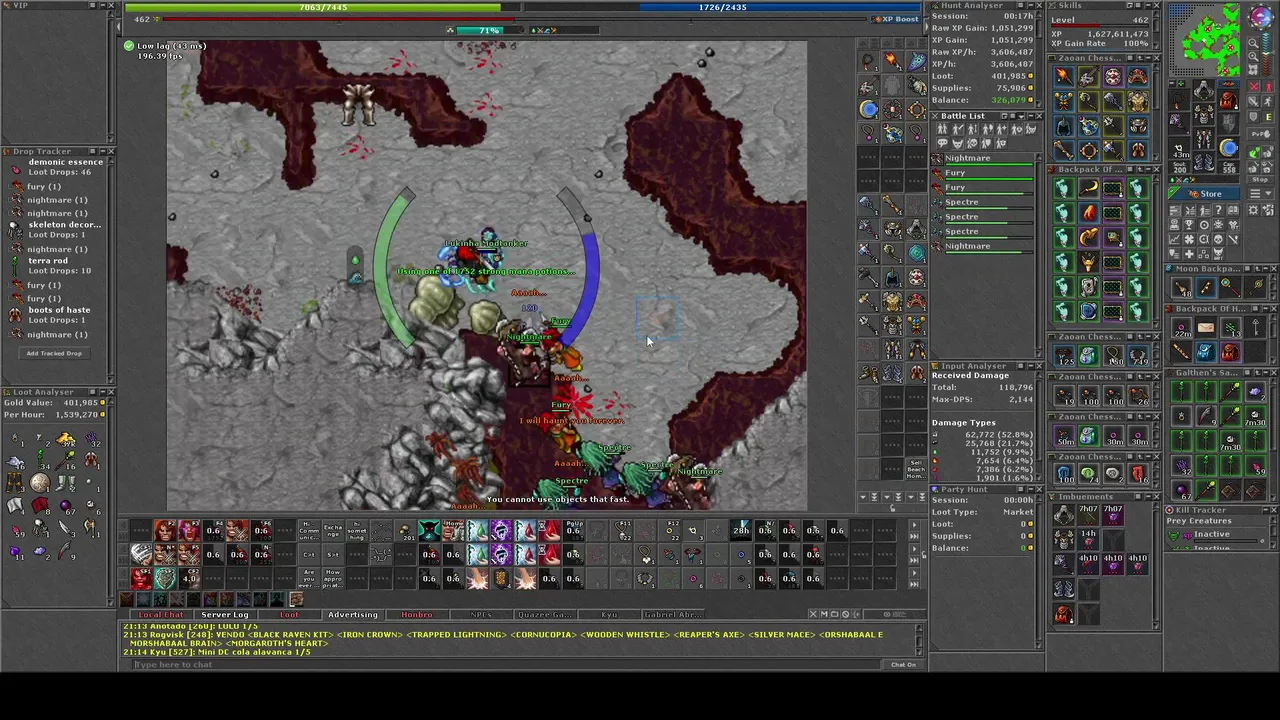Select the stand (red figure) chase mode

tap(1268, 87)
